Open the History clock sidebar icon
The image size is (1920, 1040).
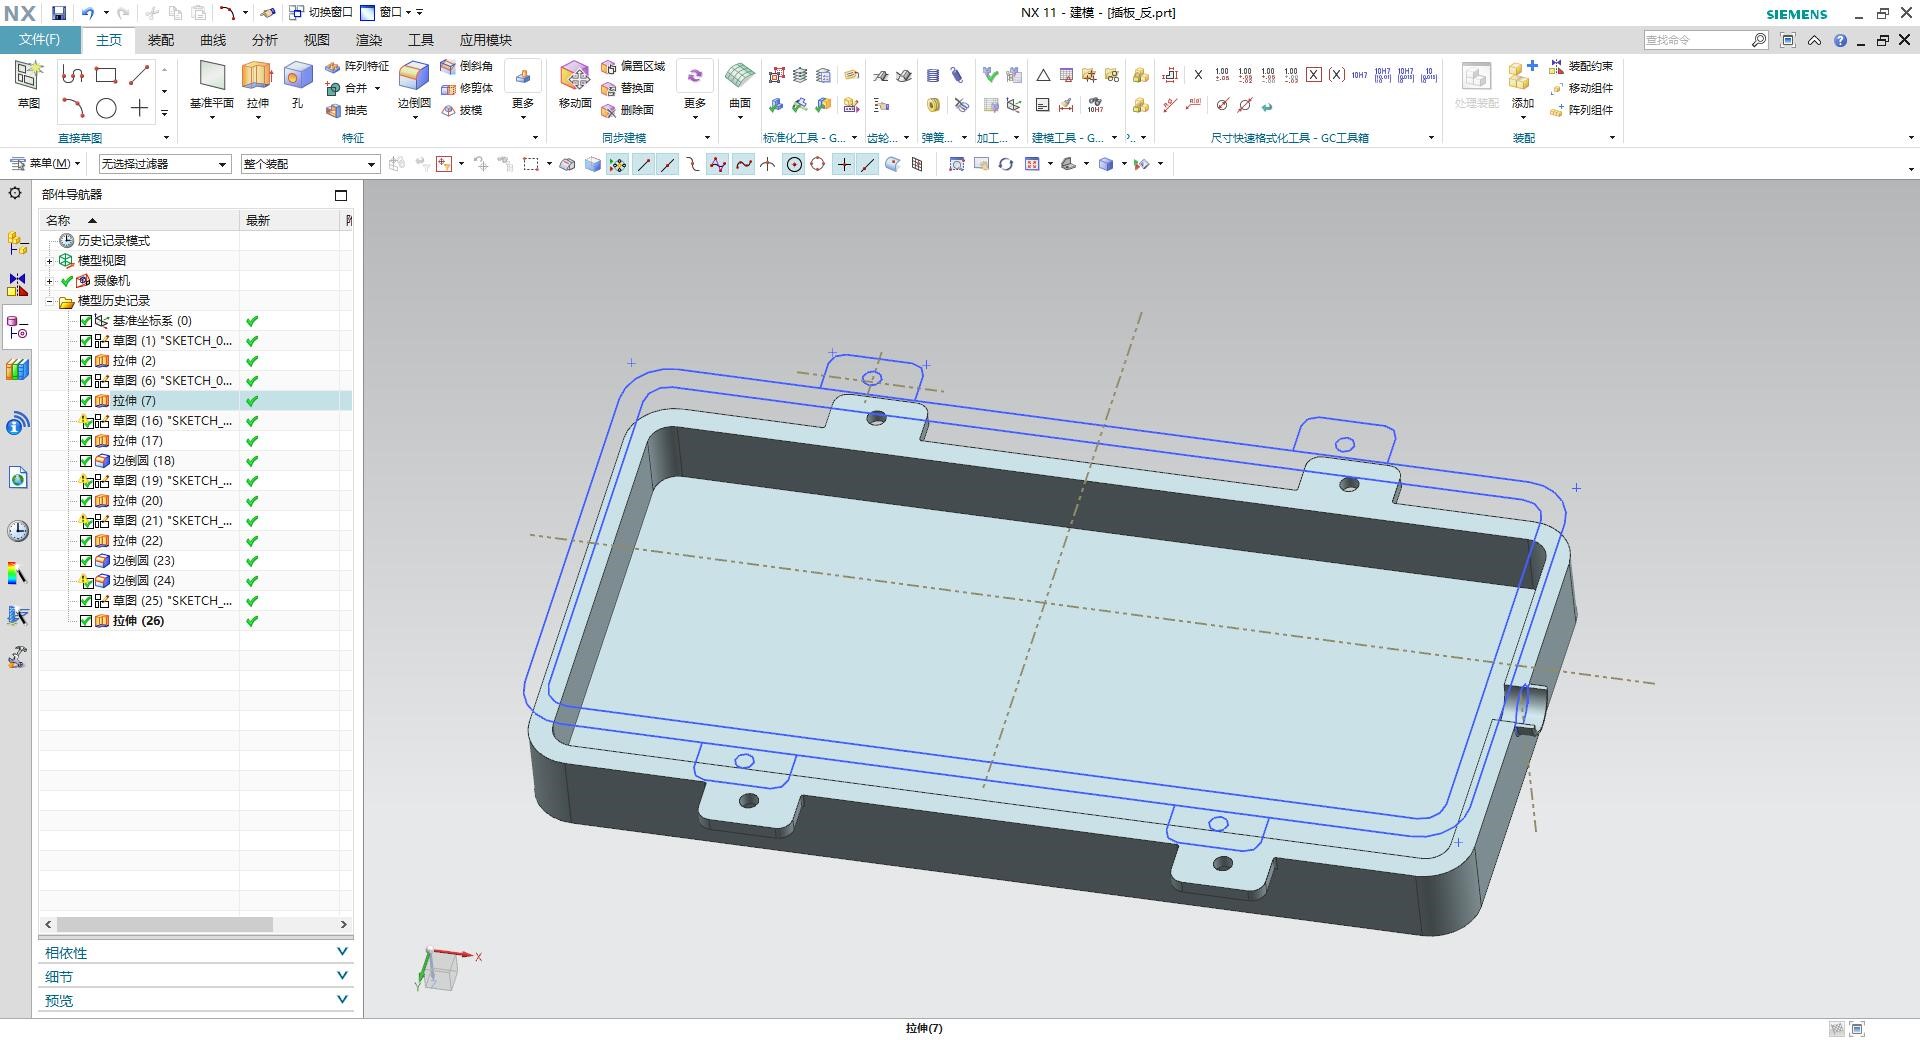(17, 531)
